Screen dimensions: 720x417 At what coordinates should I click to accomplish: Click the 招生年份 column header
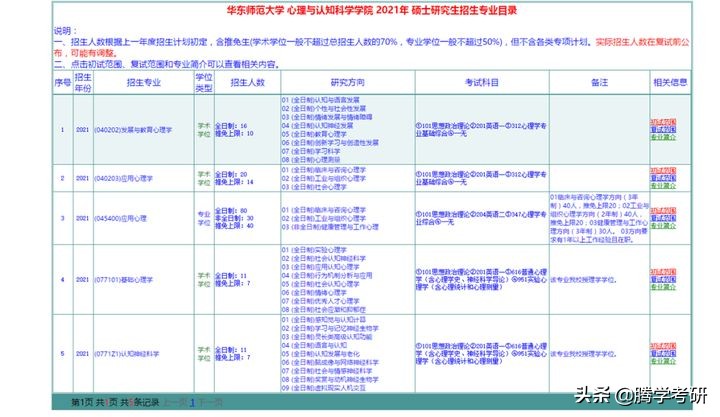tap(83, 83)
